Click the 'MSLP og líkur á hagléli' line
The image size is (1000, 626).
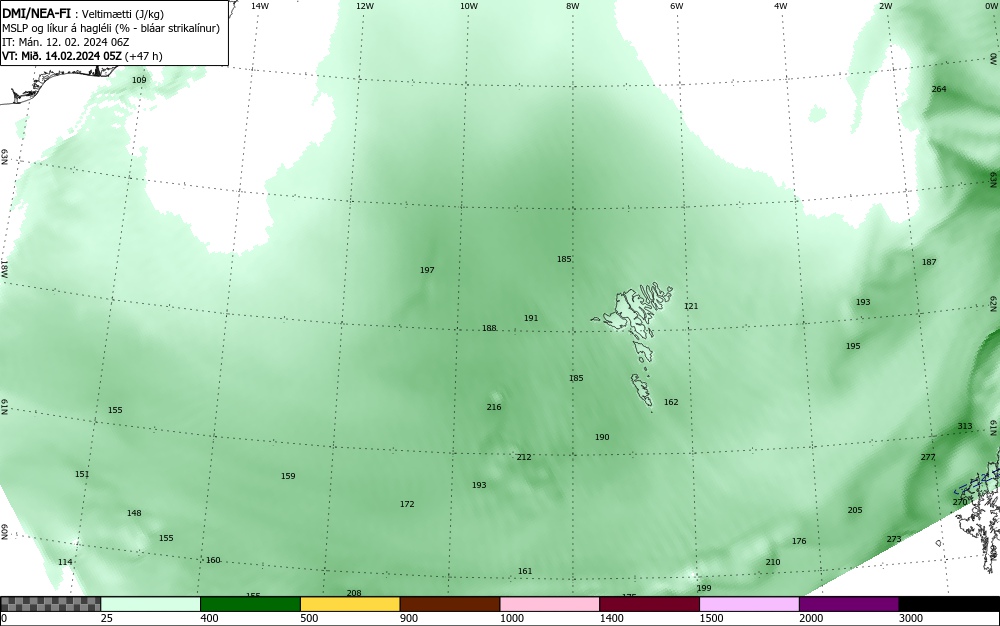point(111,28)
